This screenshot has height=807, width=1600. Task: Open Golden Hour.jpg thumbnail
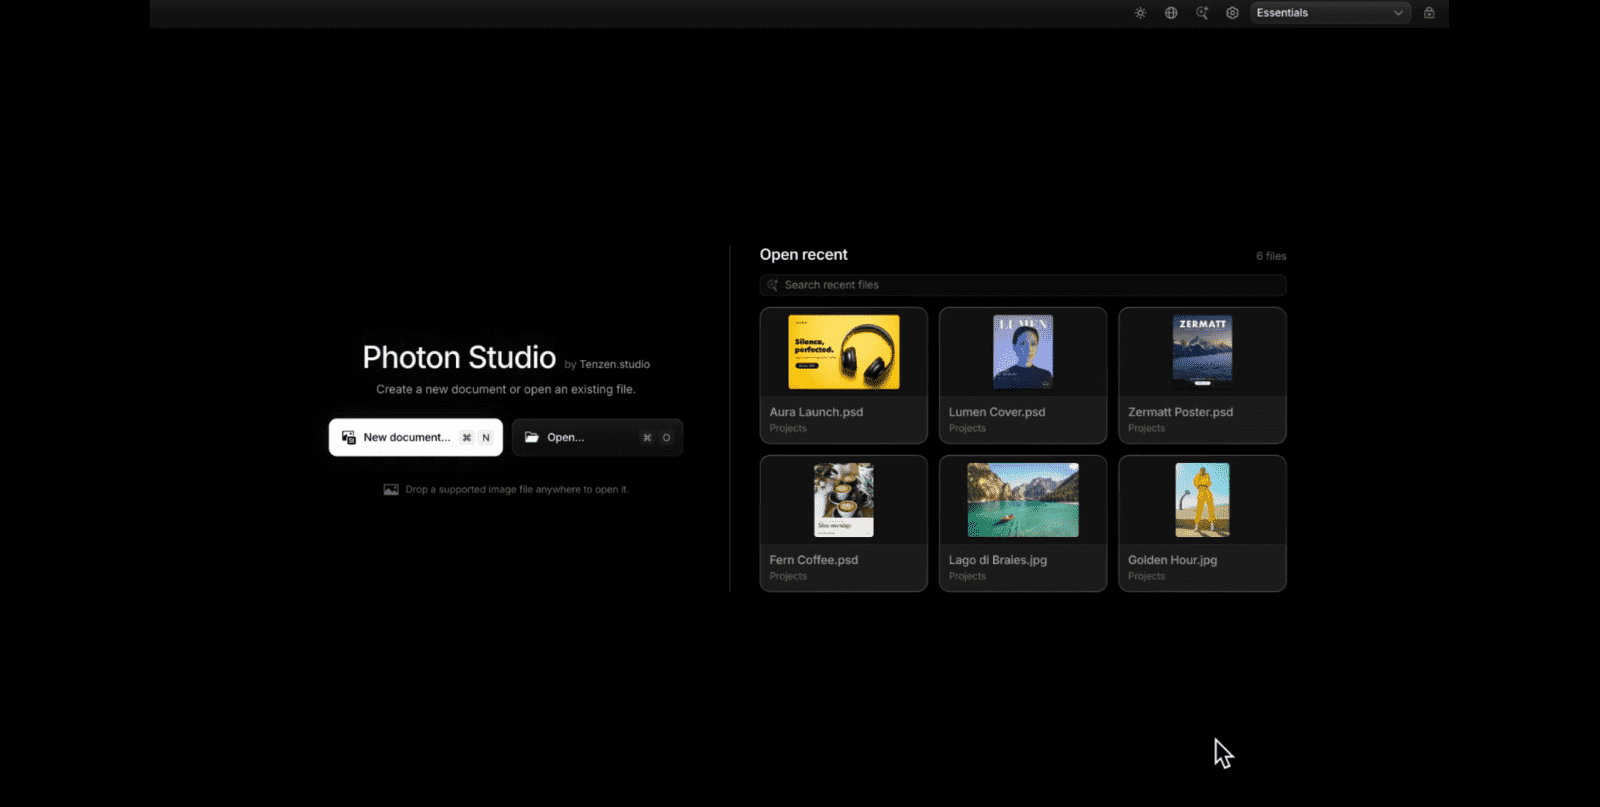(x=1202, y=500)
